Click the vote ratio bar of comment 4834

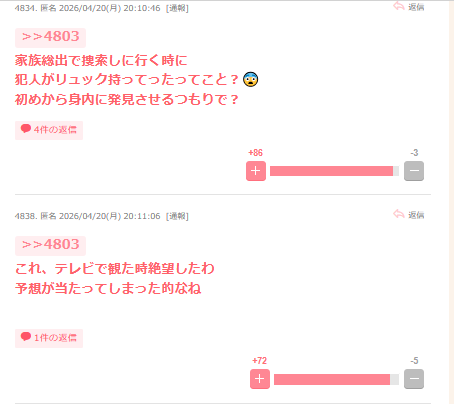pos(334,171)
